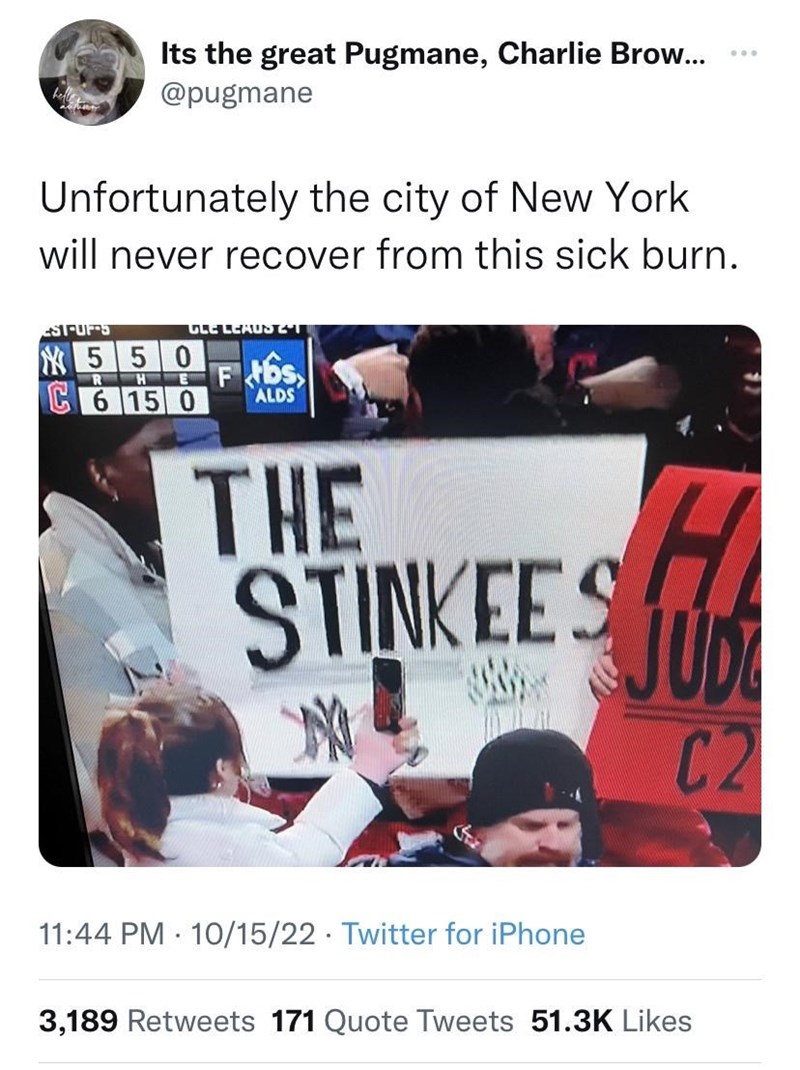Click the 11:44 PM timestamp
Screen dimensions: 800x1070
[x=102, y=934]
